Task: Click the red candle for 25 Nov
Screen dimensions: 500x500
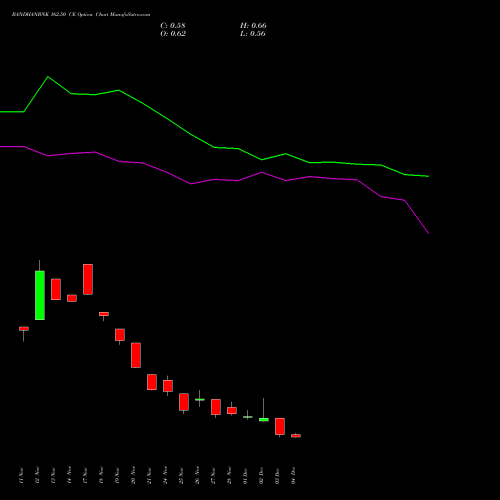Action: (184, 402)
